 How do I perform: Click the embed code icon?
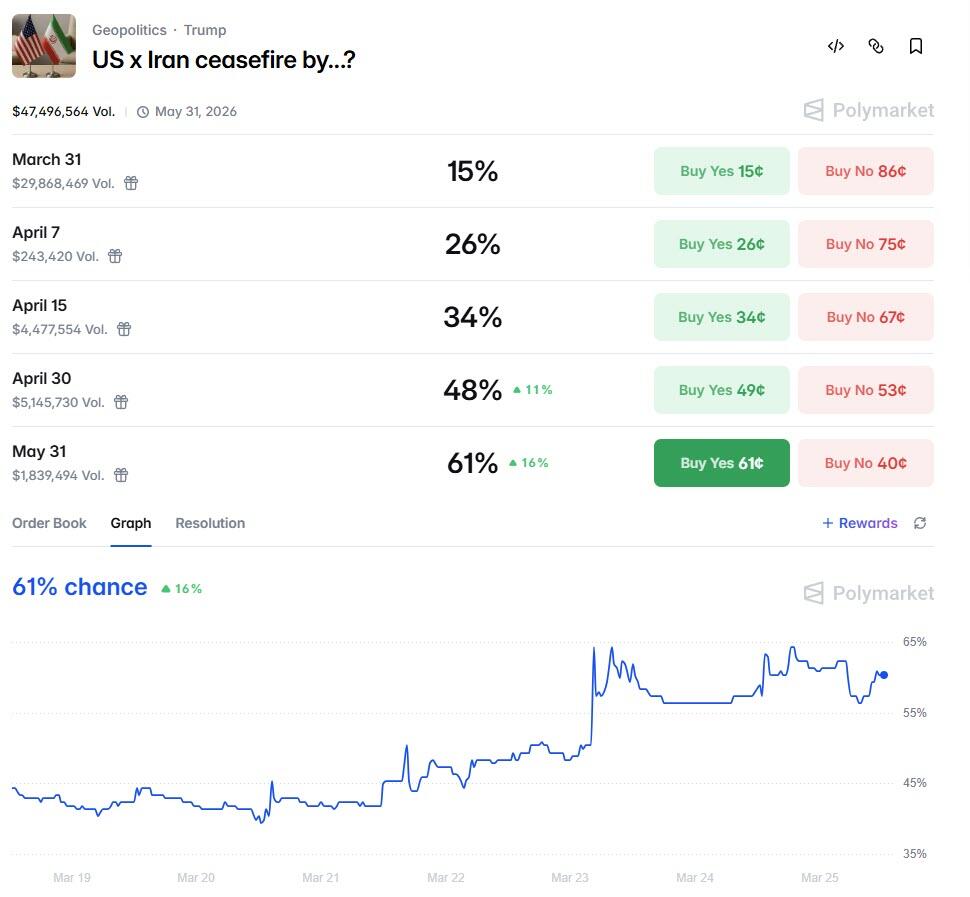point(836,46)
